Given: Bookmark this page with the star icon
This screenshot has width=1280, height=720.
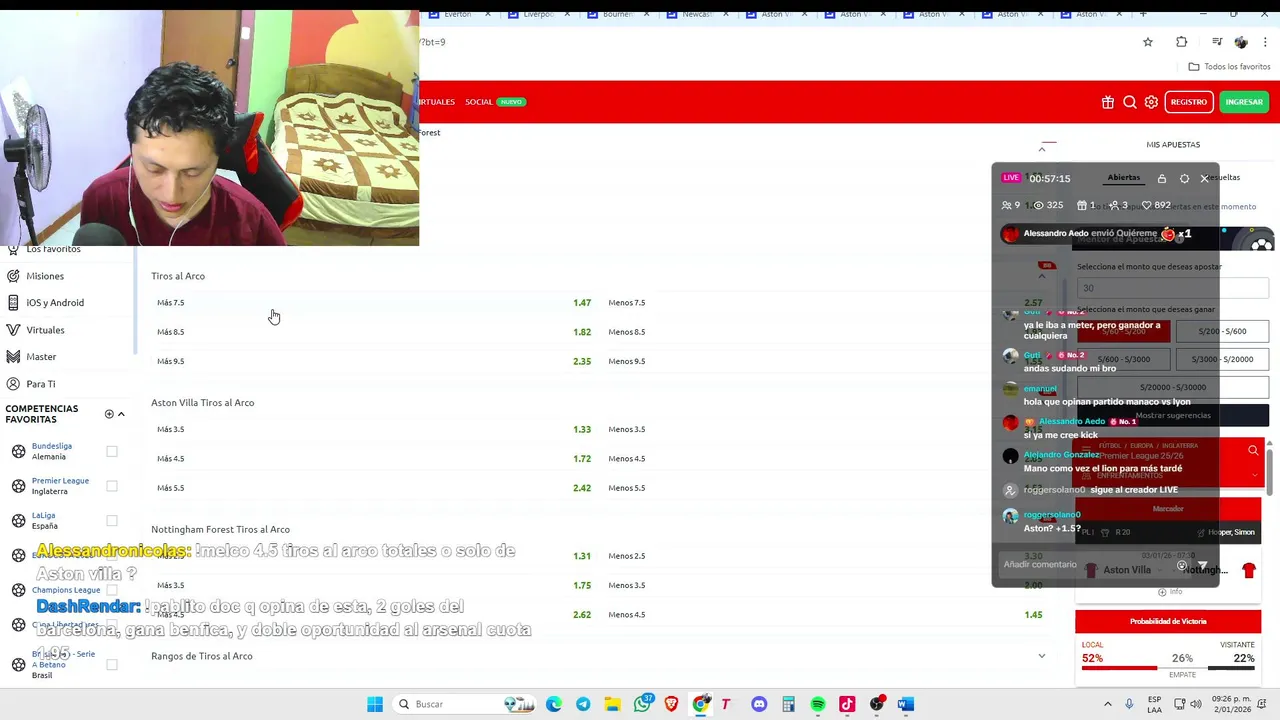Looking at the screenshot, I should pos(1148,42).
